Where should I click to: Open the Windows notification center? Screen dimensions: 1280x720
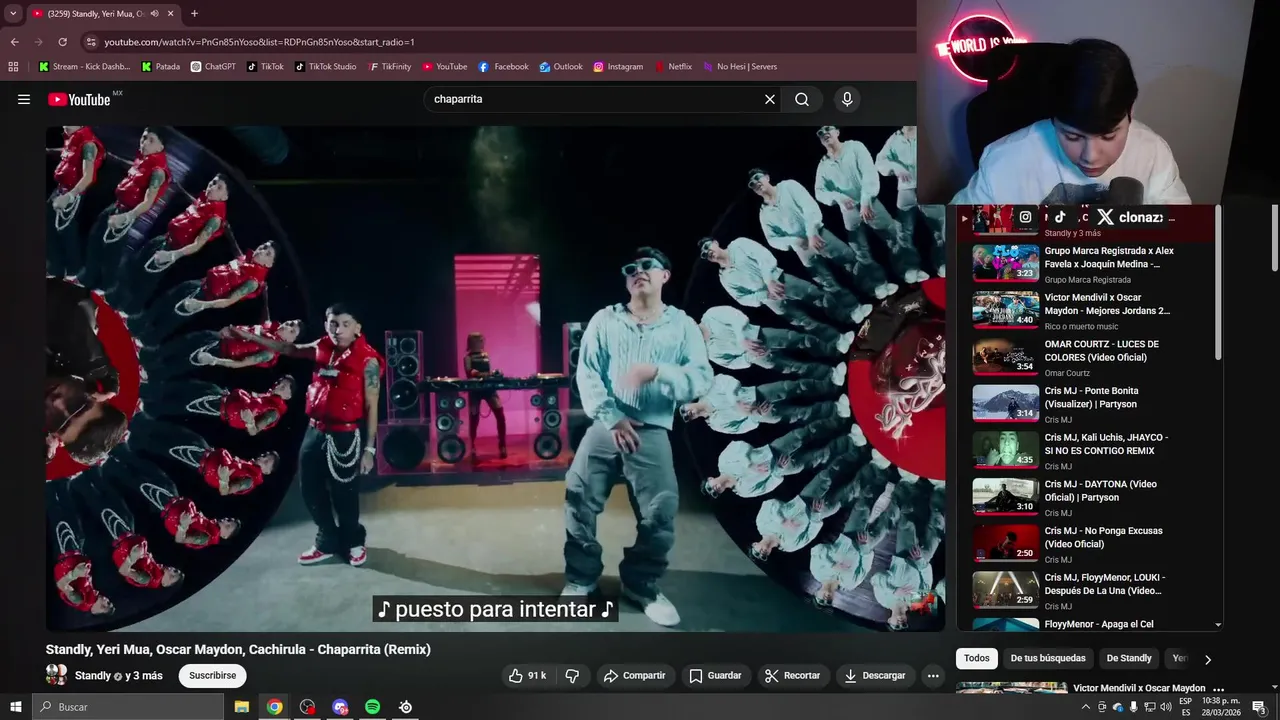[1259, 707]
